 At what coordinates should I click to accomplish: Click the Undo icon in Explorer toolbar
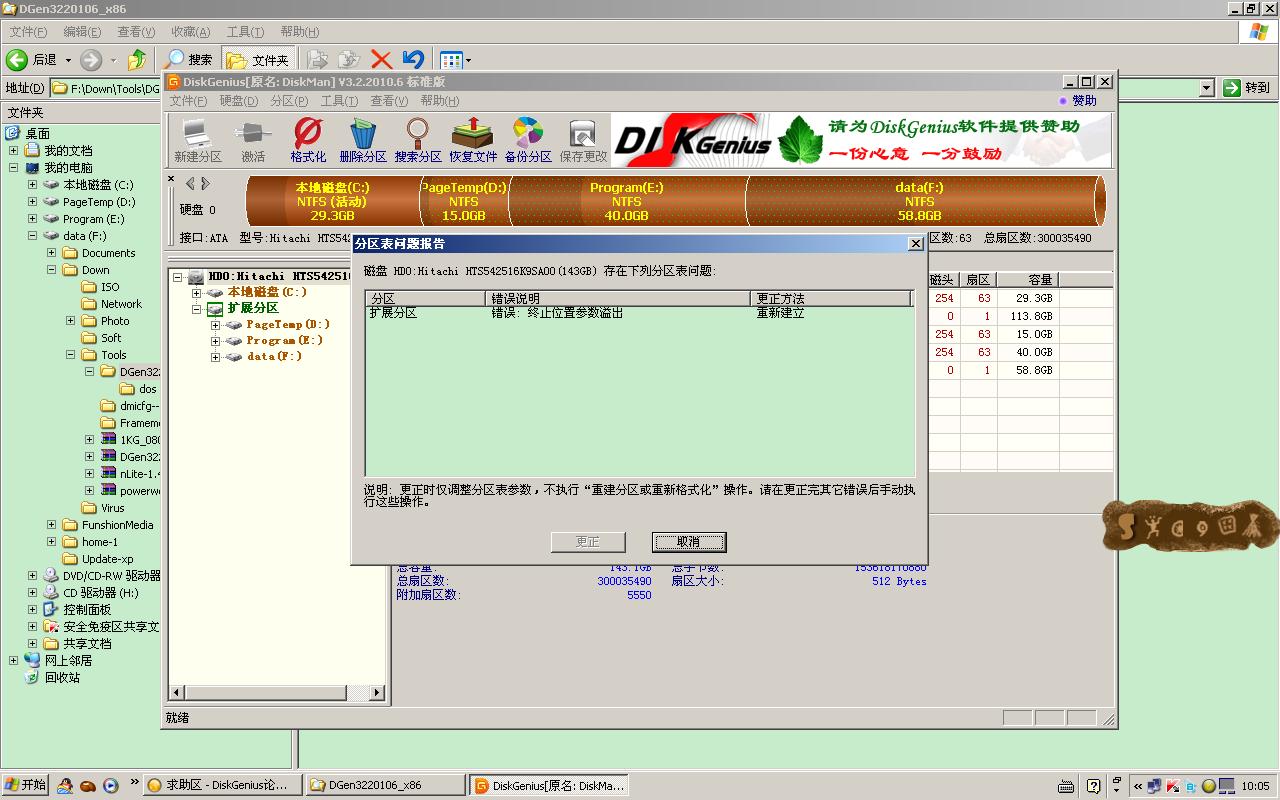click(x=413, y=60)
